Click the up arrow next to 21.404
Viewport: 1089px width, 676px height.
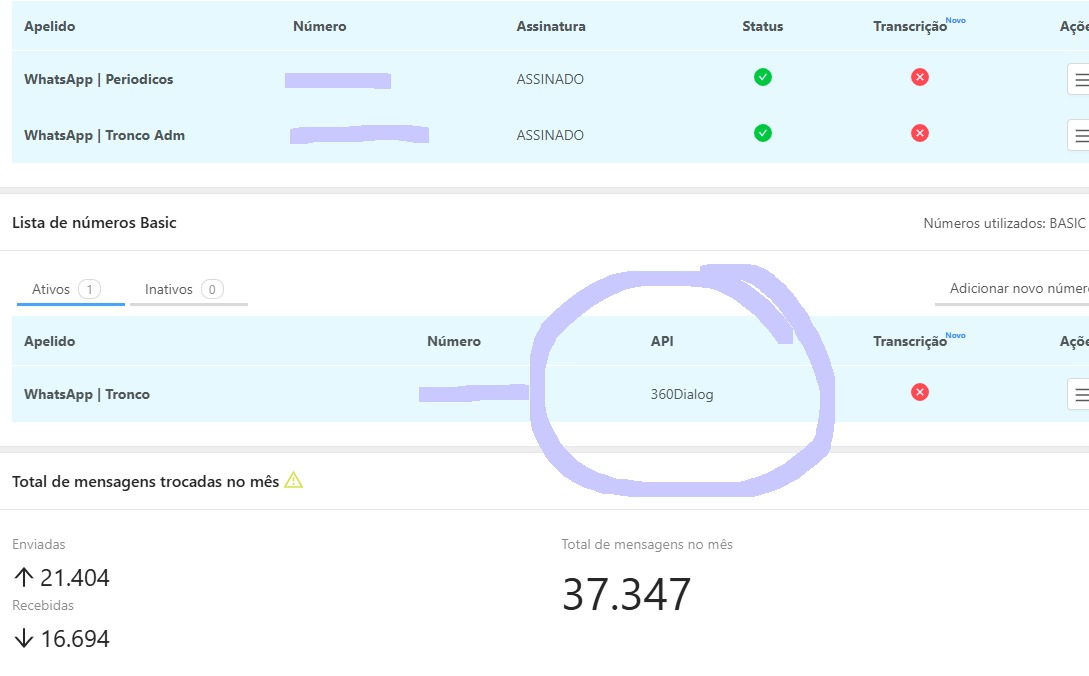(24, 578)
